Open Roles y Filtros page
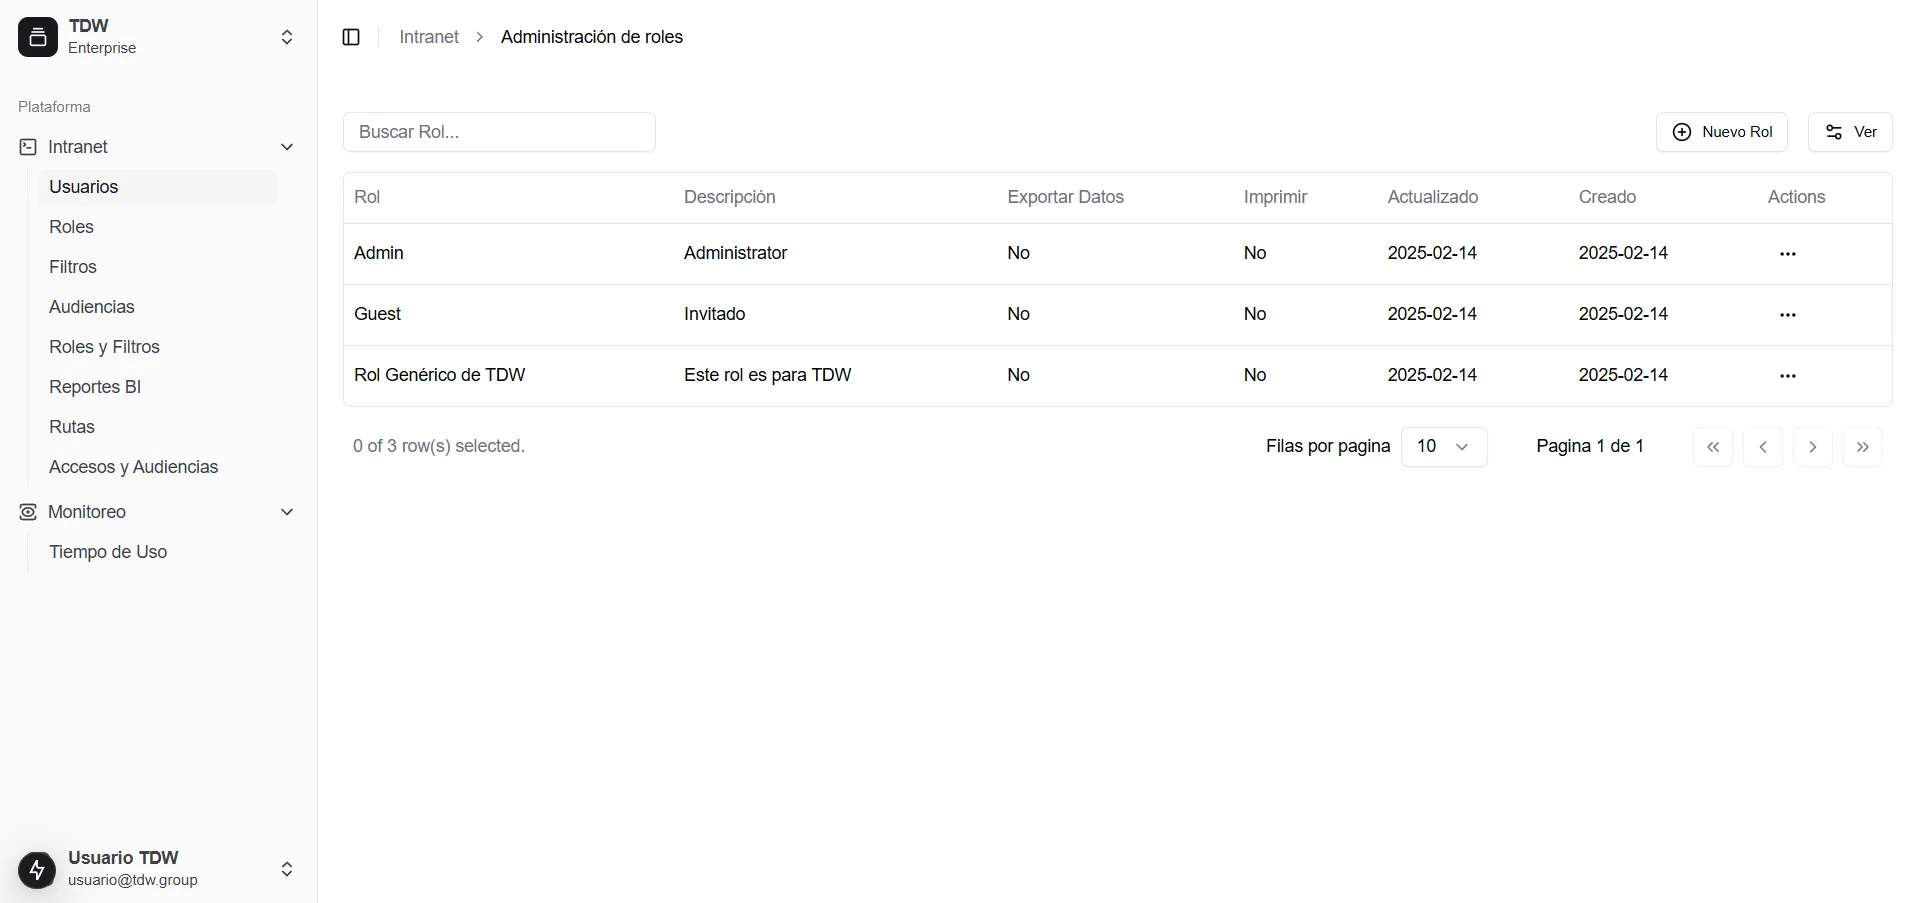Viewport: 1911px width, 903px height. click(158, 347)
